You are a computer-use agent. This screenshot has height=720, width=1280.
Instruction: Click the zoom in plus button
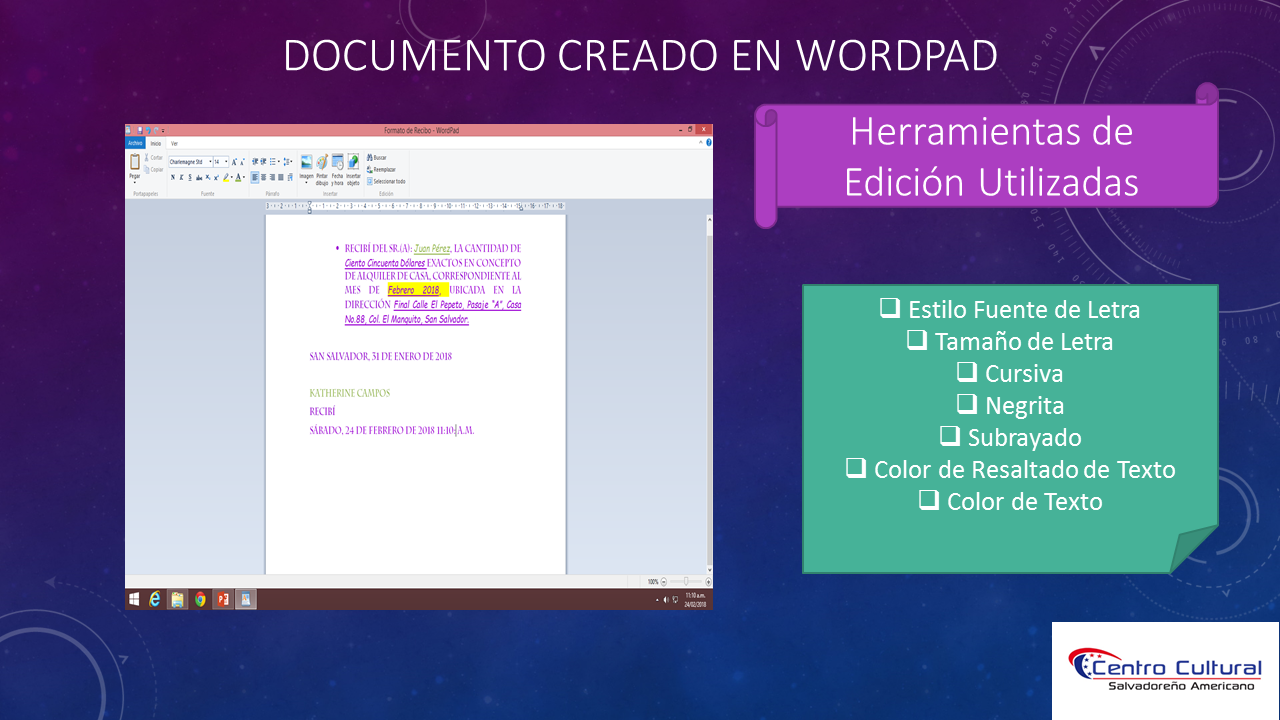[x=708, y=581]
